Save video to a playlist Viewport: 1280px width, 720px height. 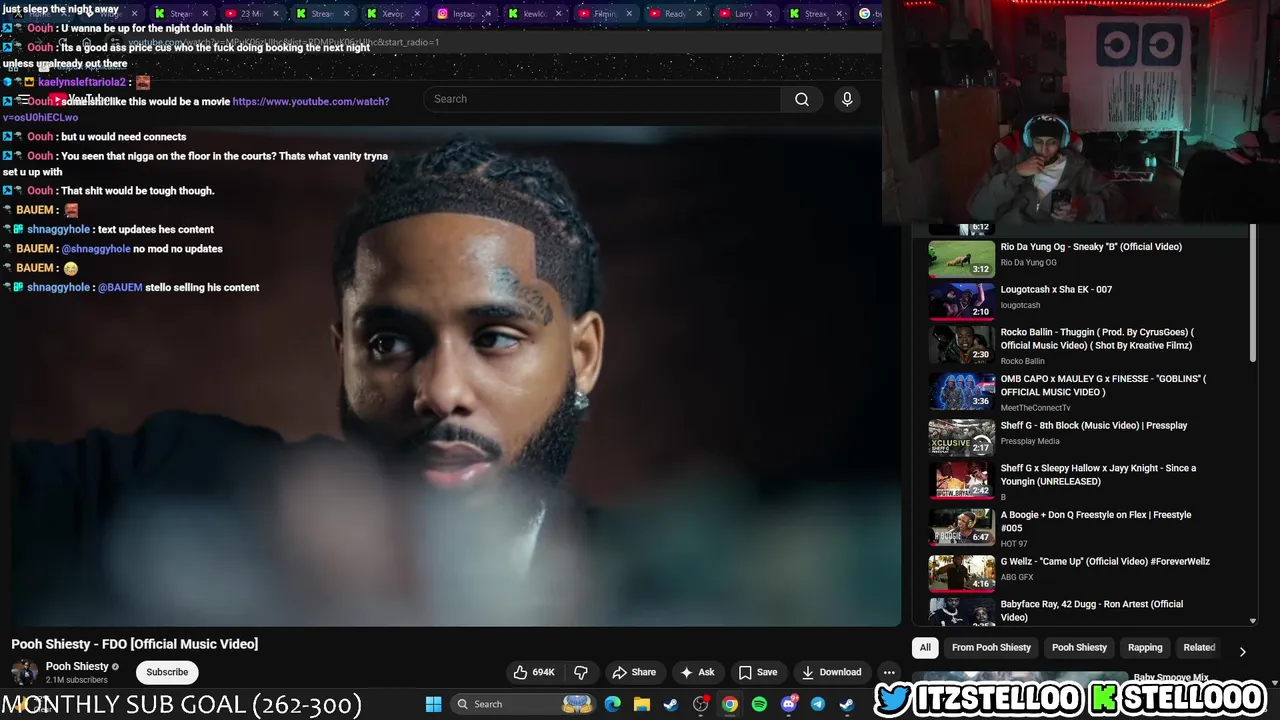[757, 672]
